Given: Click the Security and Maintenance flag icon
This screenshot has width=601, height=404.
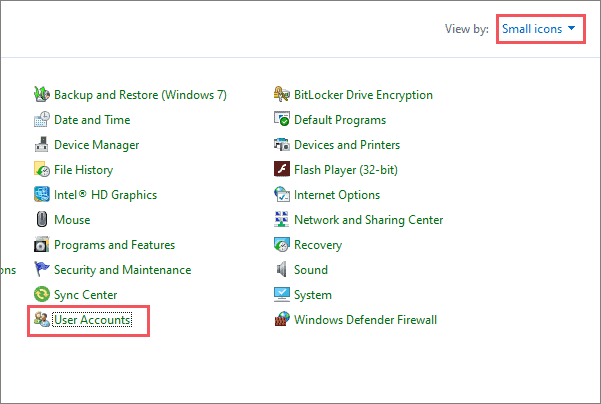Looking at the screenshot, I should [42, 269].
